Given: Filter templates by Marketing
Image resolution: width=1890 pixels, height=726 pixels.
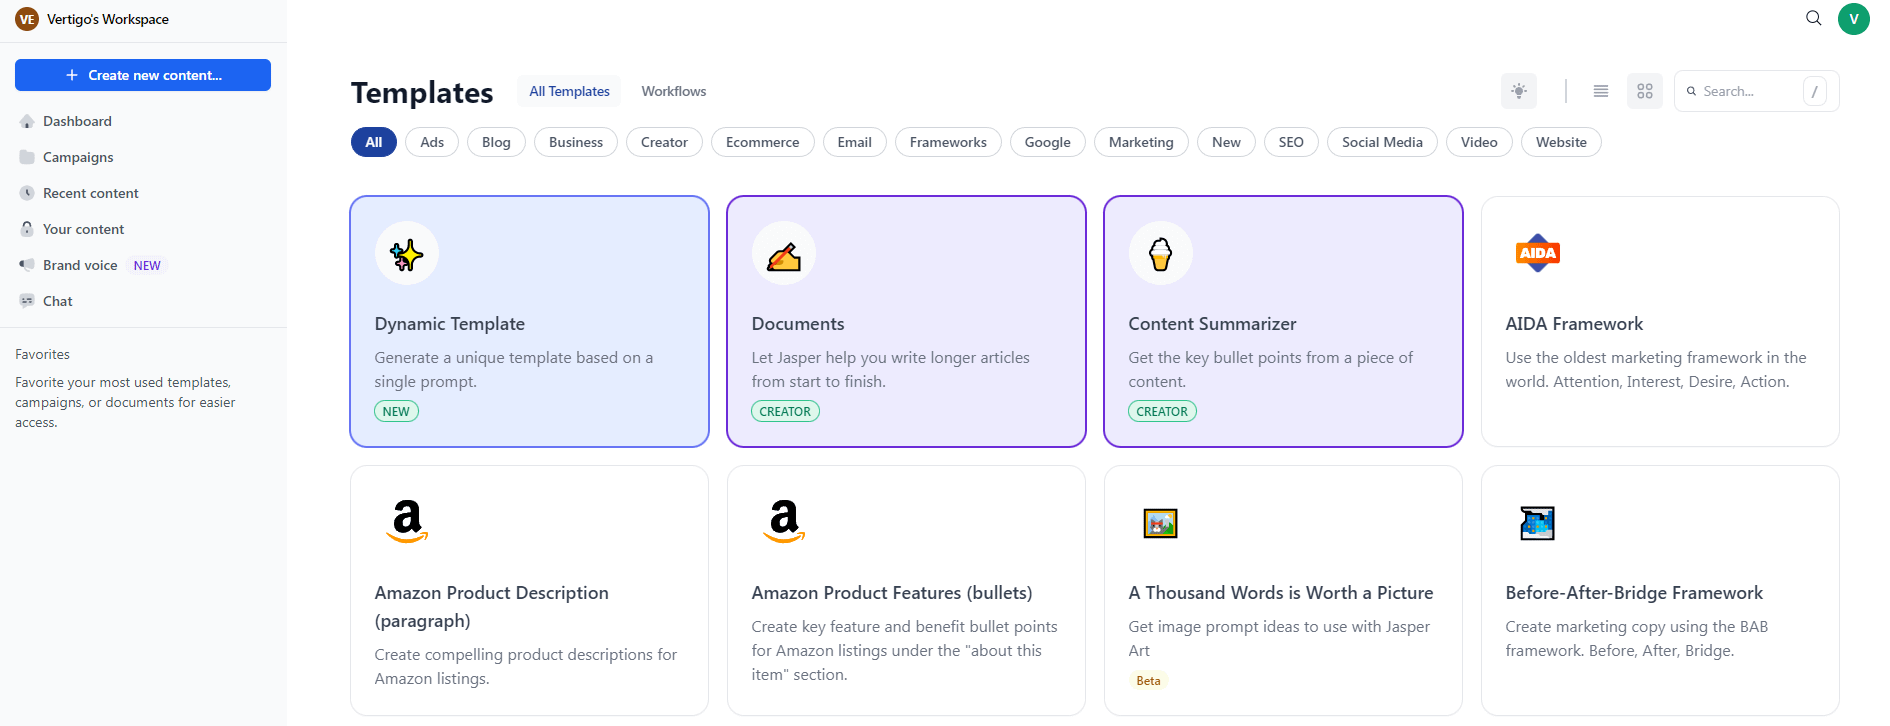Looking at the screenshot, I should 1141,142.
